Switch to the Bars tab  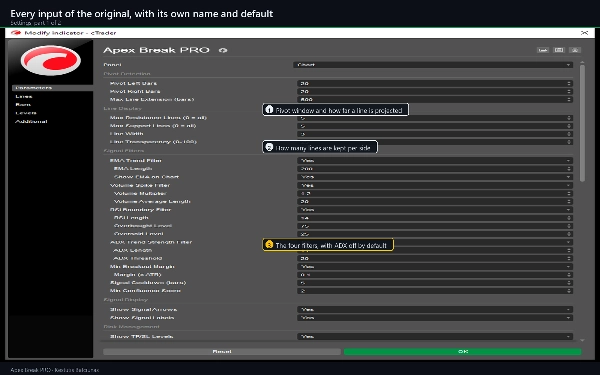pos(23,104)
